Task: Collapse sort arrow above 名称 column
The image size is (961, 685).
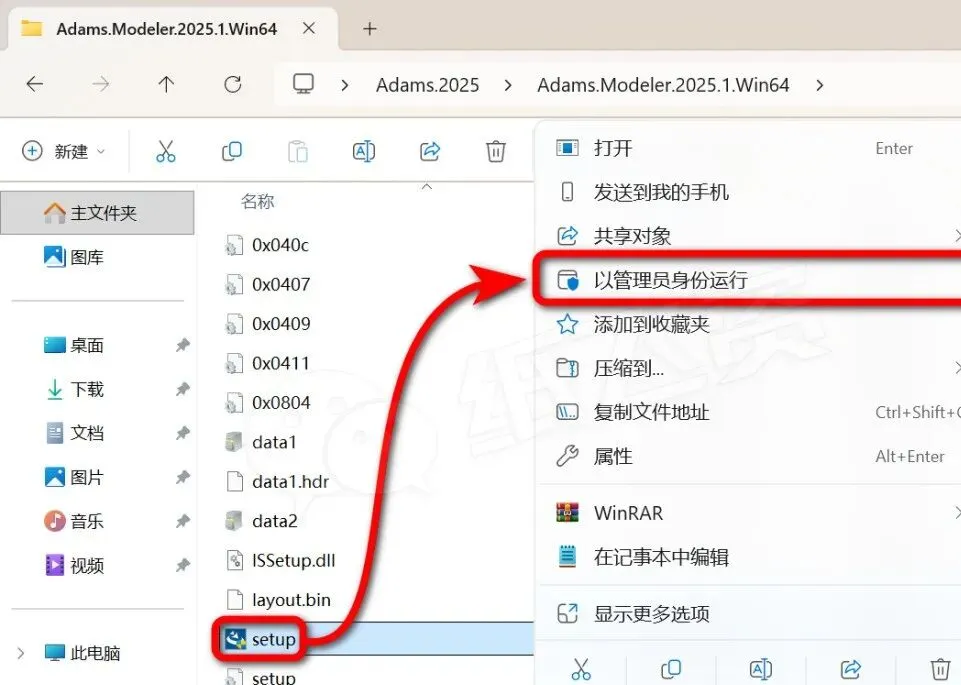Action: pyautogui.click(x=427, y=186)
